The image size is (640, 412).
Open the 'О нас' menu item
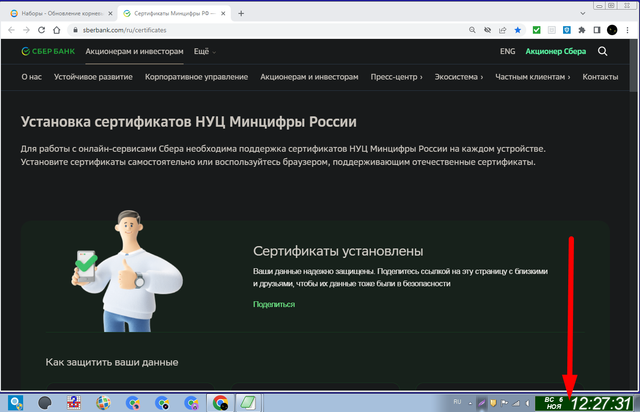[x=31, y=77]
